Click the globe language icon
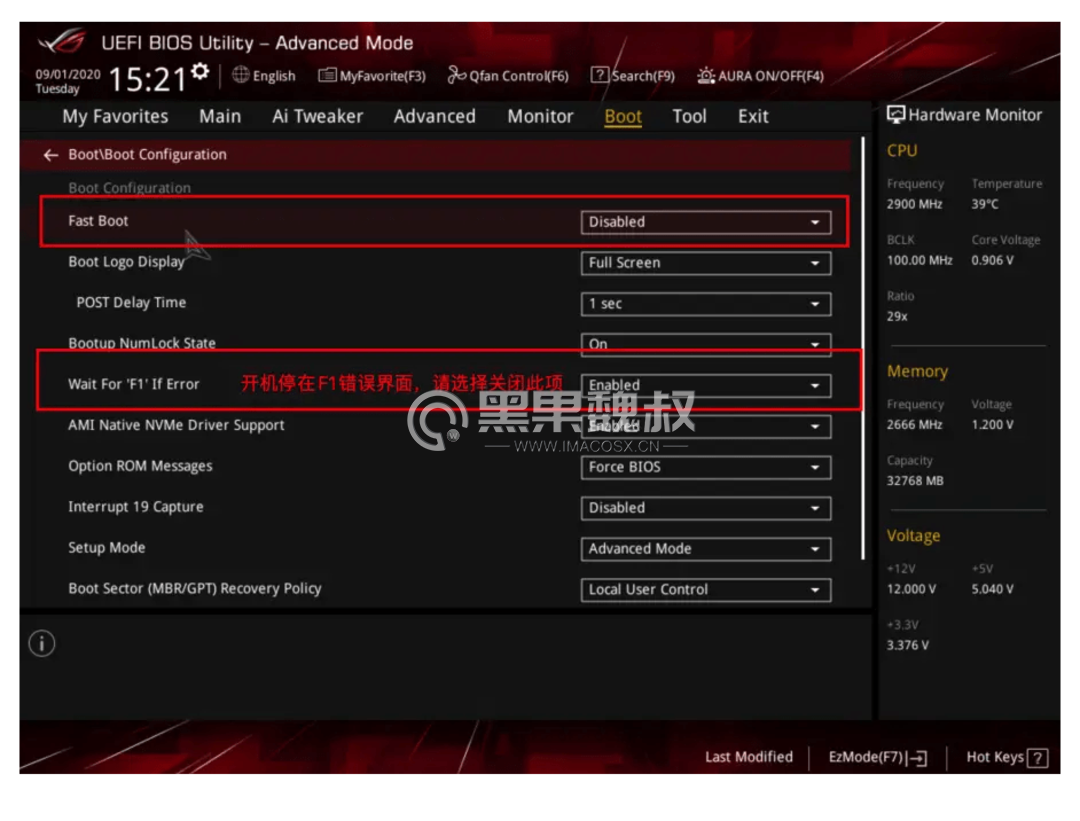 (240, 75)
